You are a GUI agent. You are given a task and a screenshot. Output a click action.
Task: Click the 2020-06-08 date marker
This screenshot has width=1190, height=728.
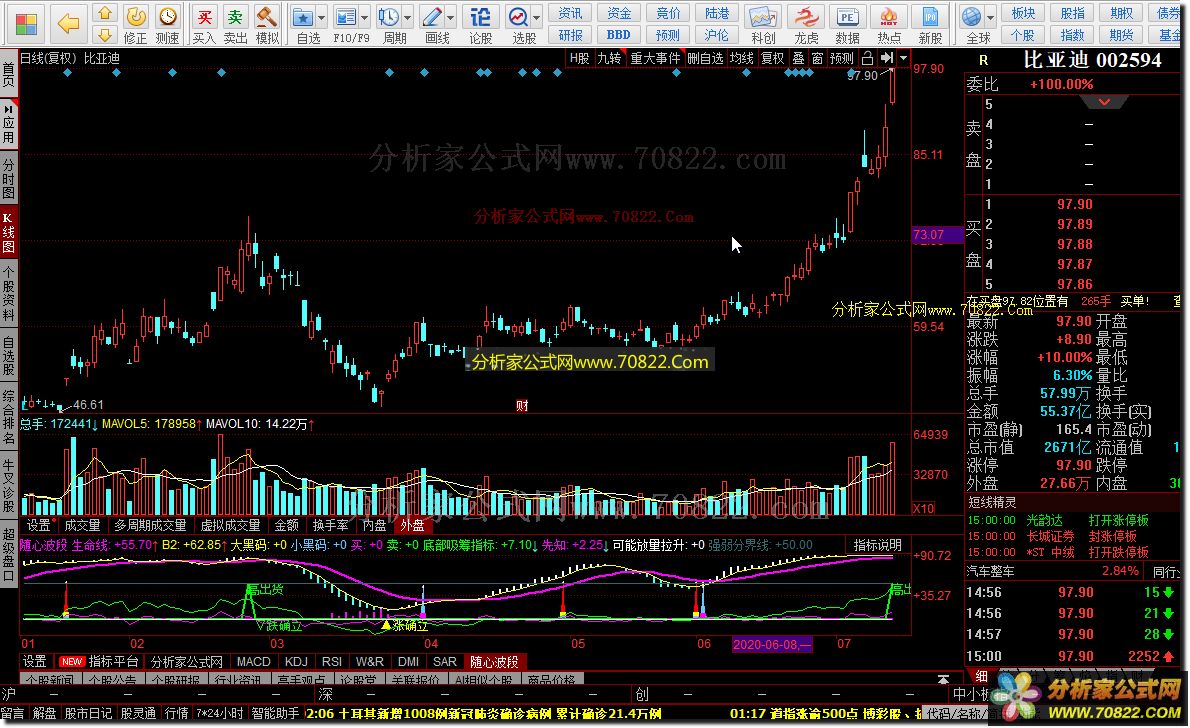(772, 644)
